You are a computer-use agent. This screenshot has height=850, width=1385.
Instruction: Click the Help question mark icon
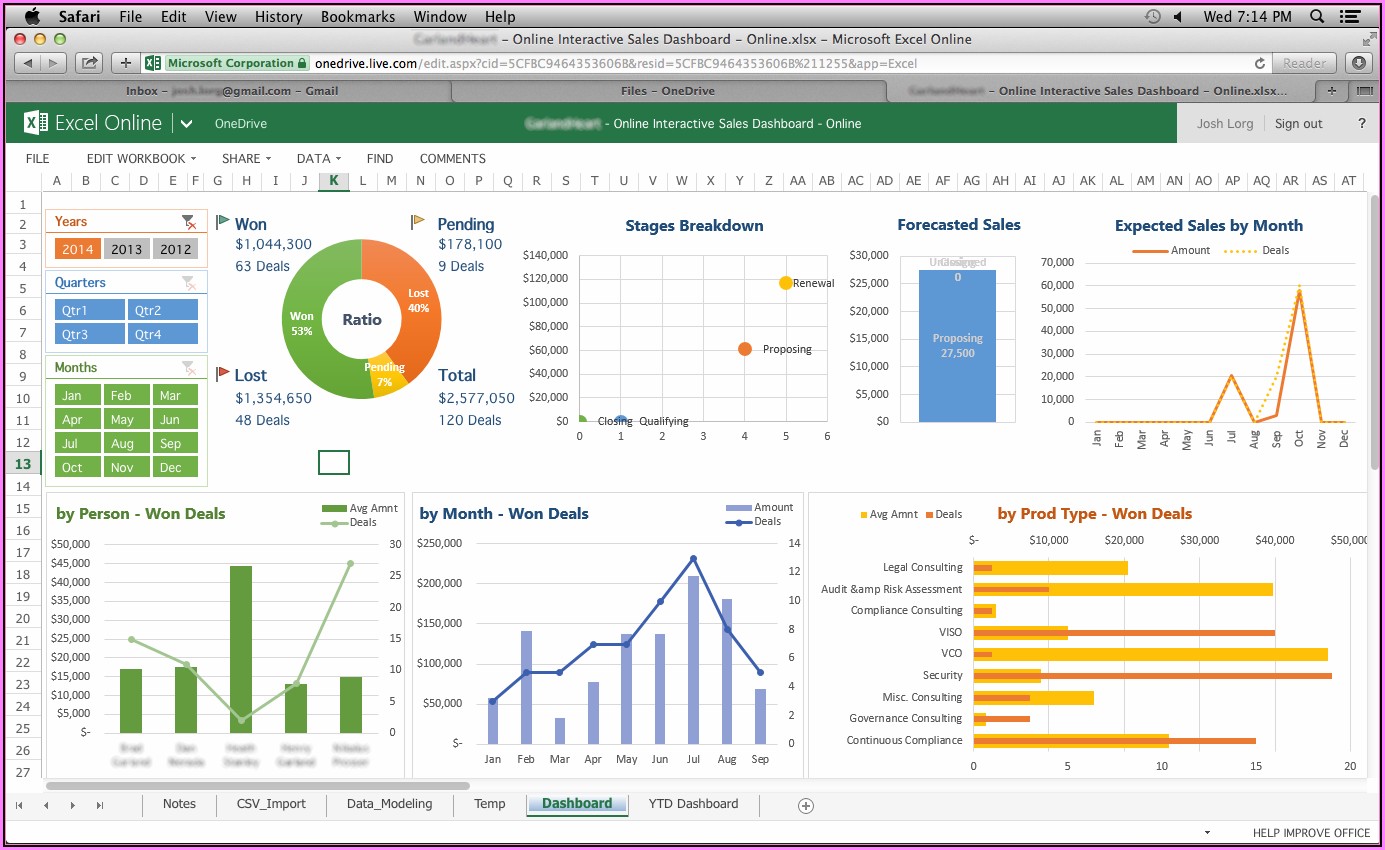(x=1360, y=123)
